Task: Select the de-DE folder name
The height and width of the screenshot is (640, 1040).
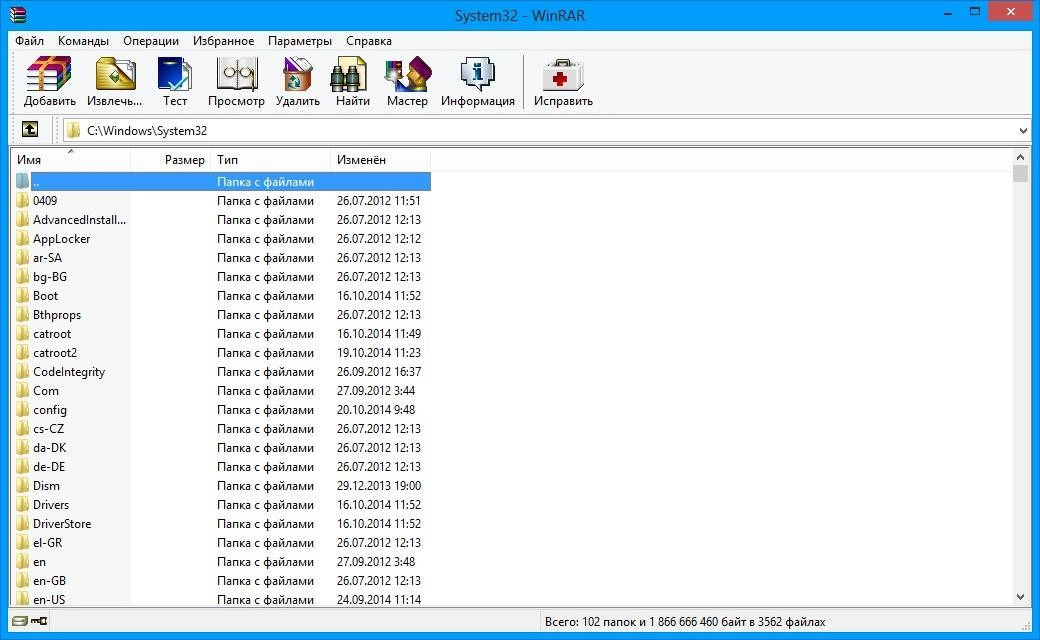Action: (49, 467)
